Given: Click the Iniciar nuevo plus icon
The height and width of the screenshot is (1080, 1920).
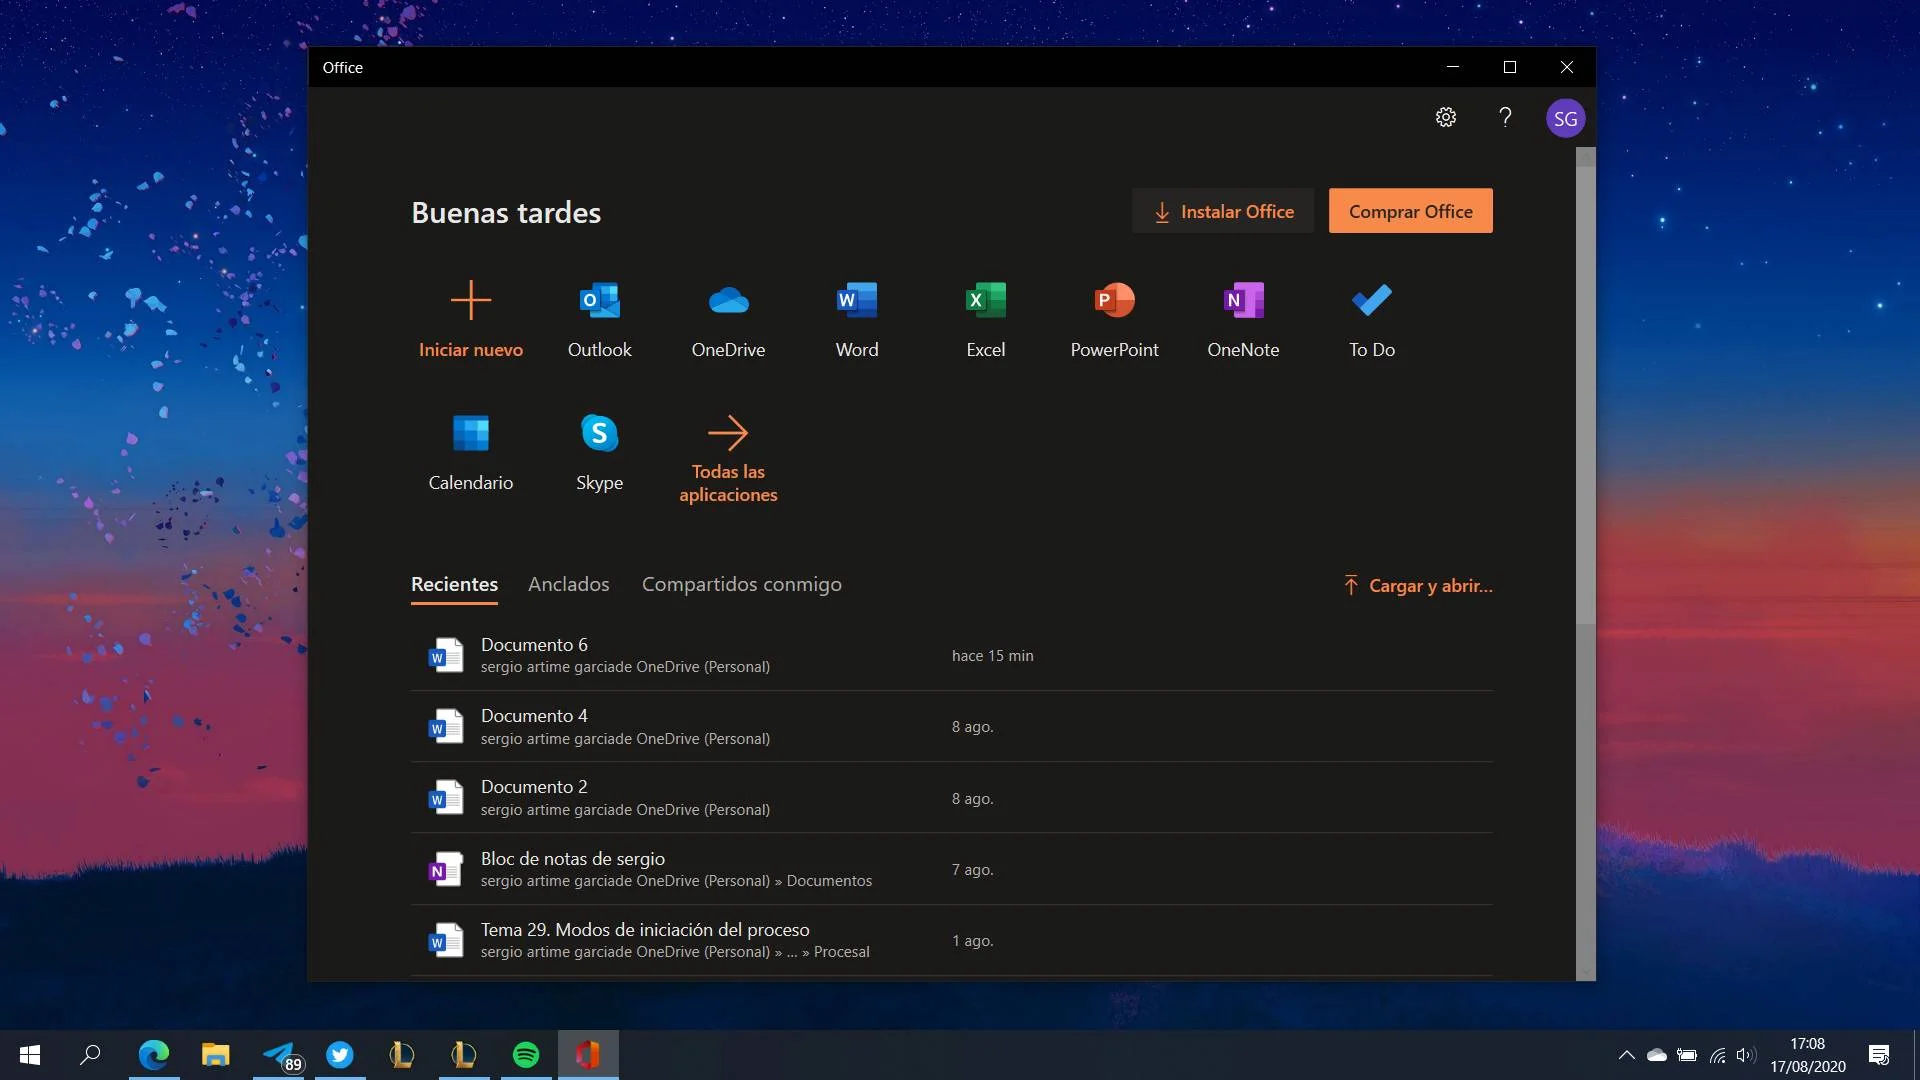Looking at the screenshot, I should coord(471,300).
